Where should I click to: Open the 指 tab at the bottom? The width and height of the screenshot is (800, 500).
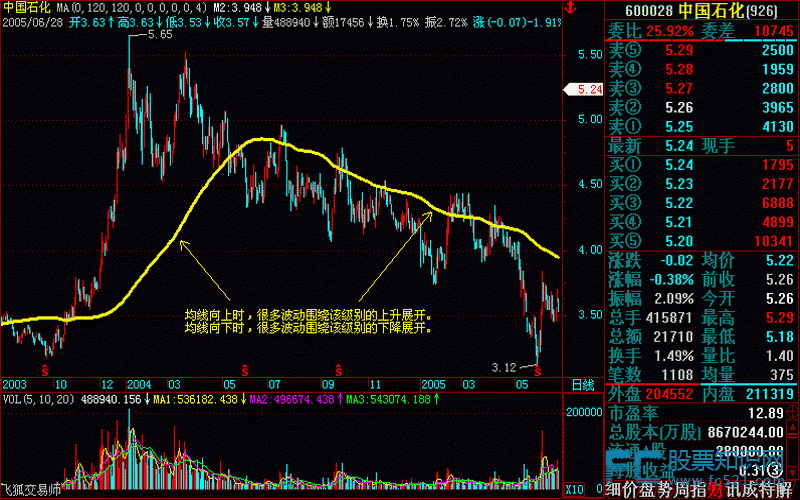point(696,490)
